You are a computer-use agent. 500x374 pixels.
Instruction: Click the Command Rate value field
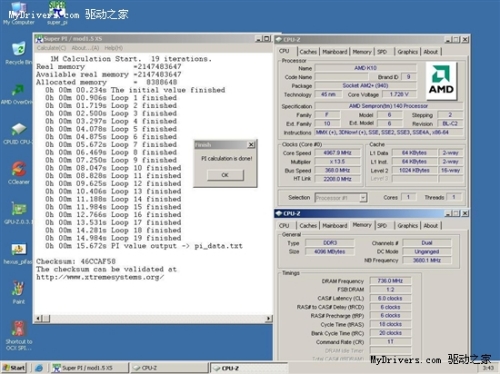tap(390, 342)
